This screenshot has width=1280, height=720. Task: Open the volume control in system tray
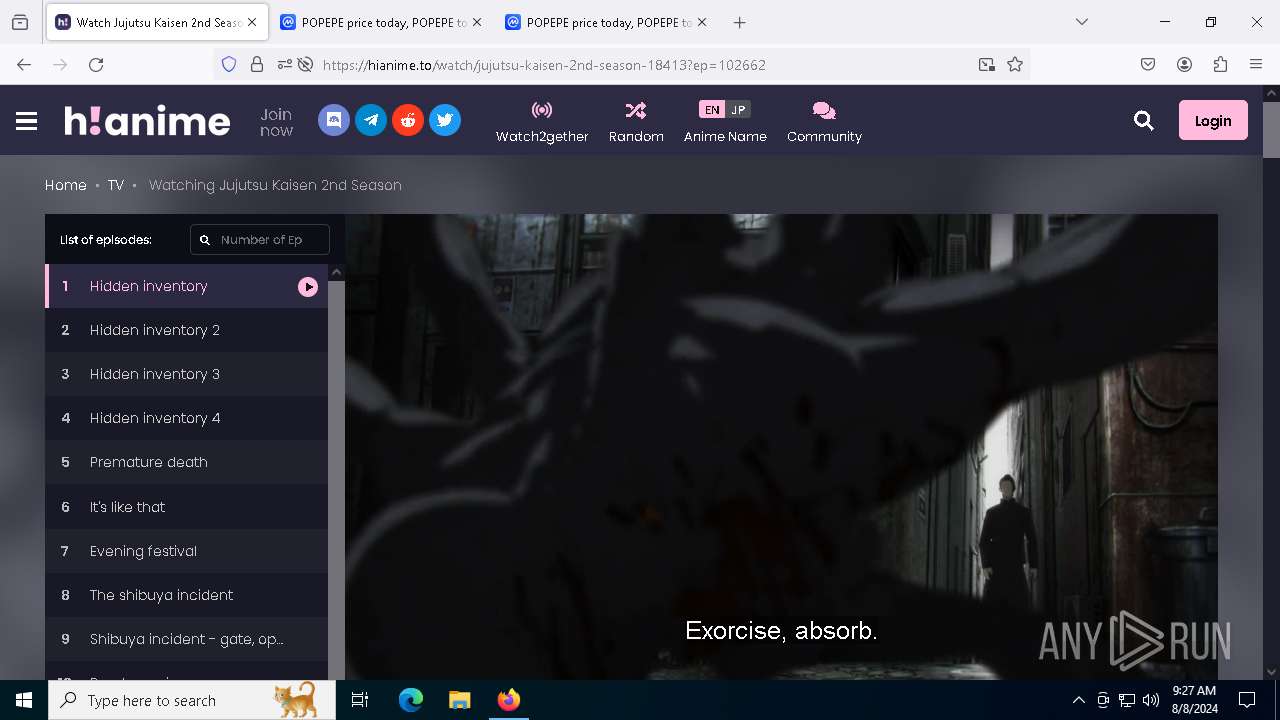tap(1151, 700)
